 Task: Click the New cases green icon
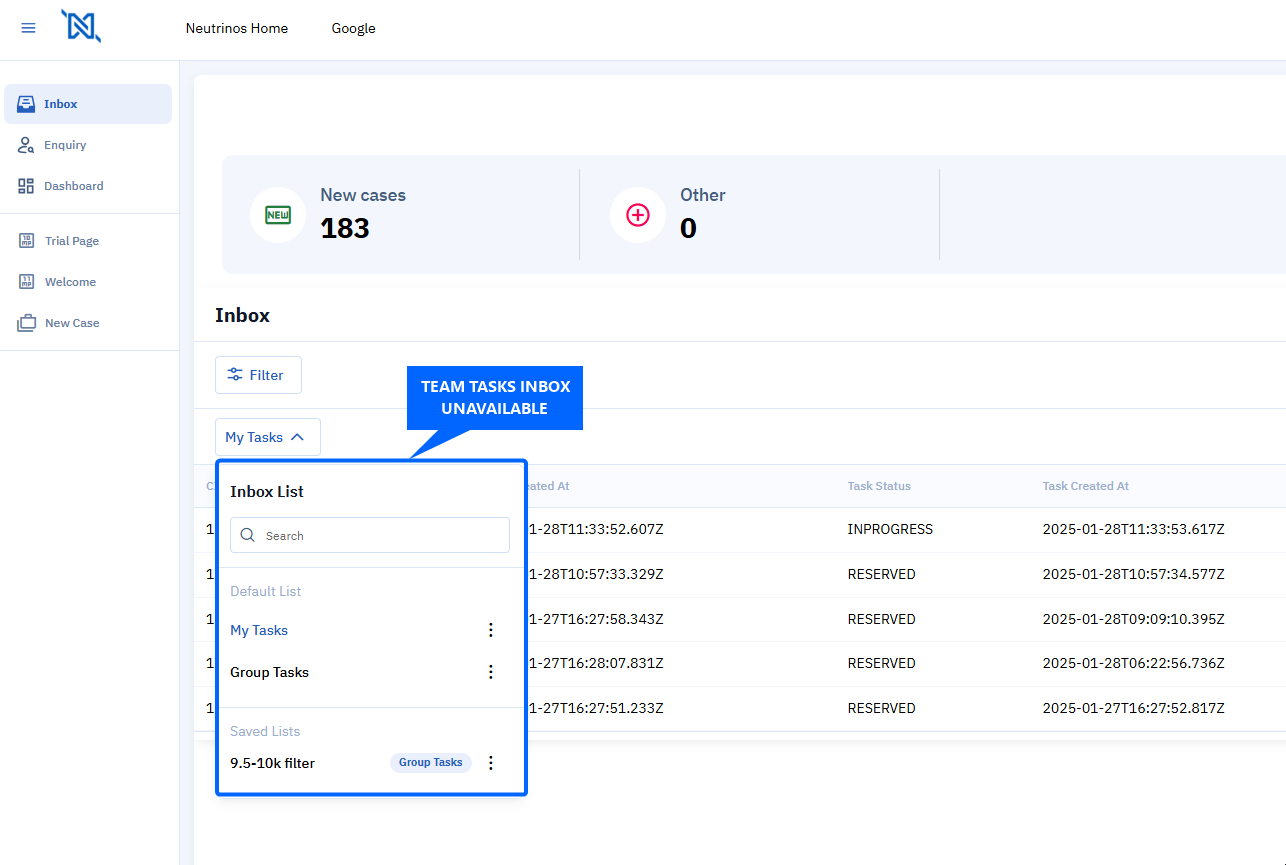[x=277, y=215]
